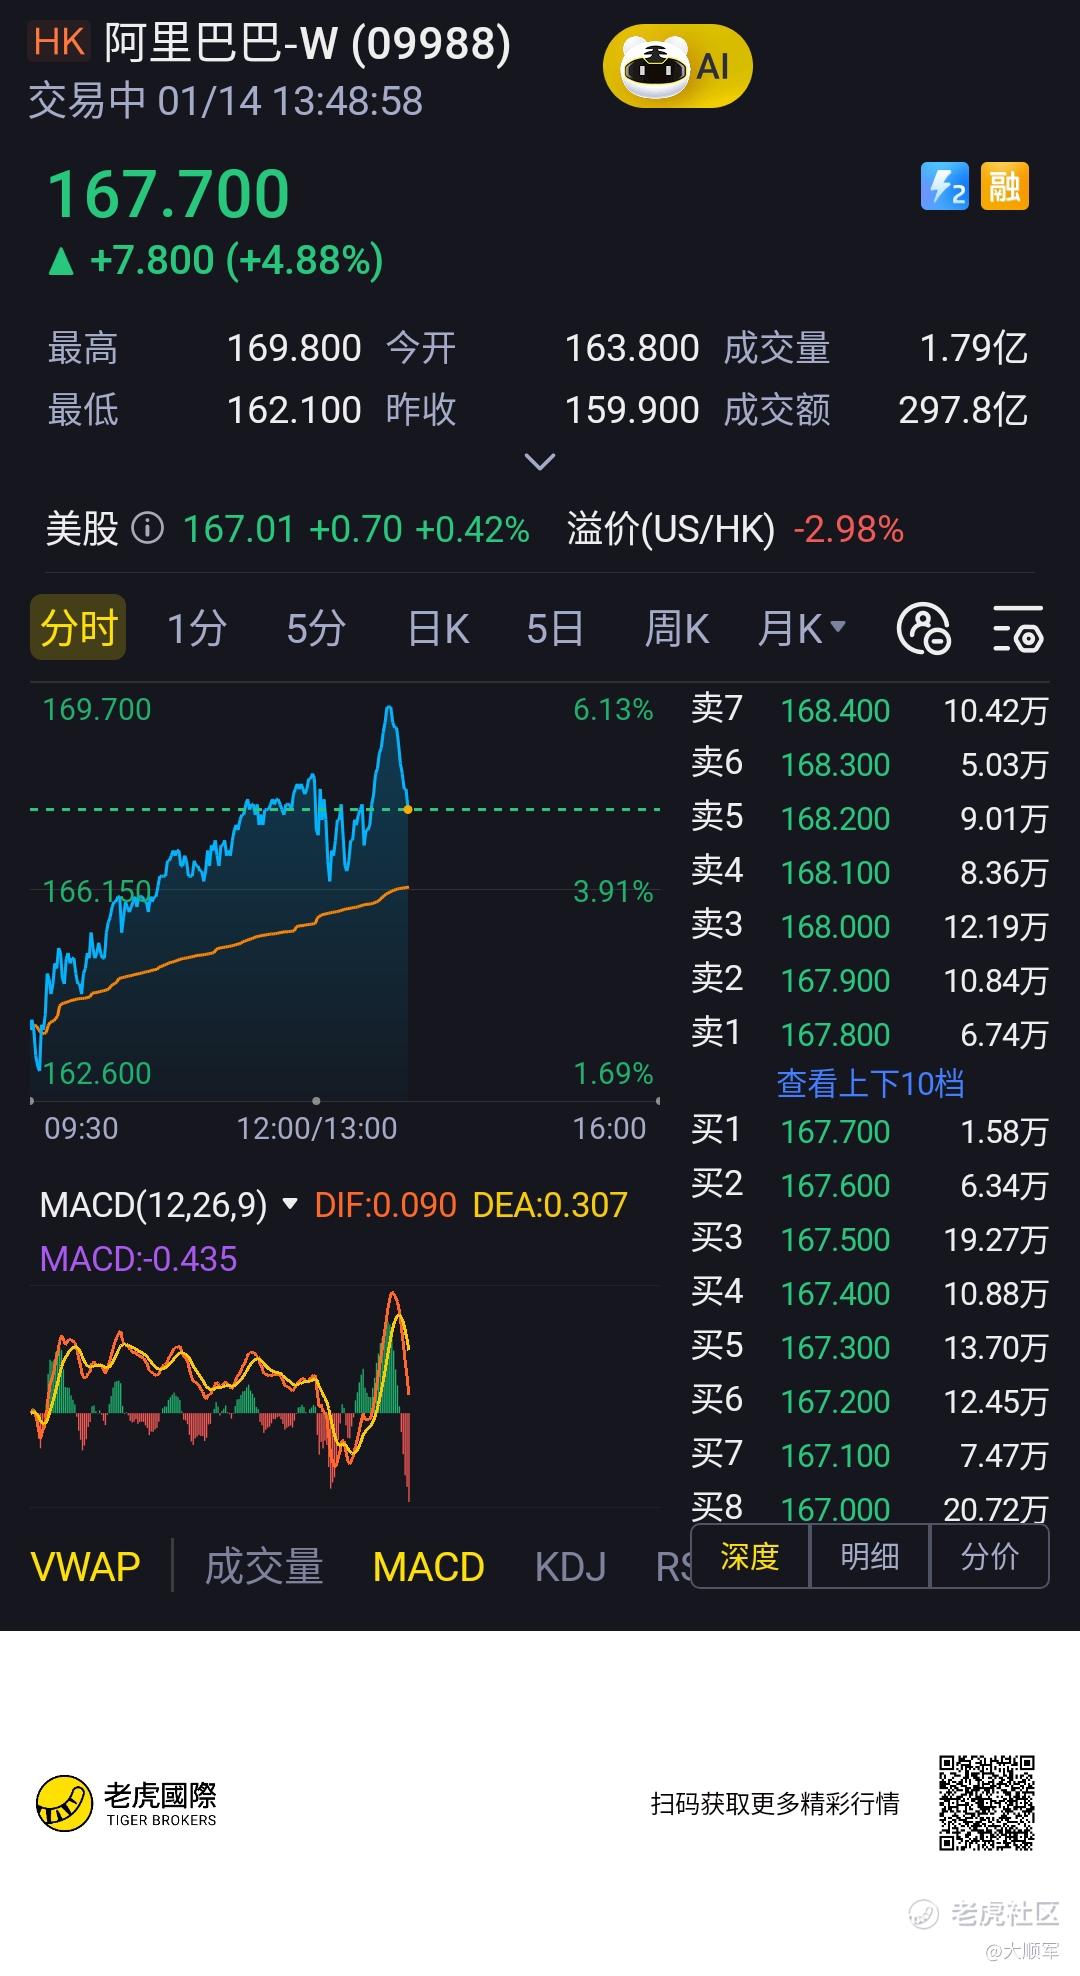Tap the 买4 167.400 order row
Image resolution: width=1080 pixels, height=1976 pixels.
coord(869,1293)
